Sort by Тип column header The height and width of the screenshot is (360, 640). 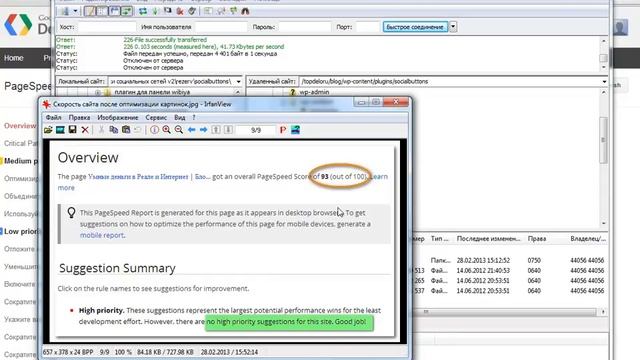tap(440, 239)
